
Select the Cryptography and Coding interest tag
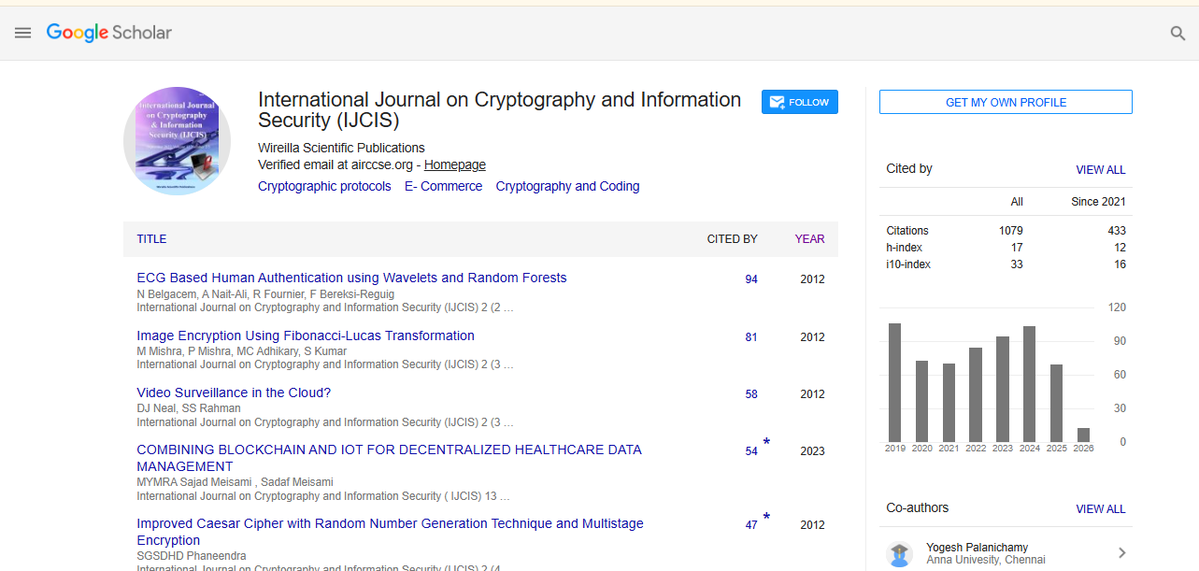pos(567,187)
